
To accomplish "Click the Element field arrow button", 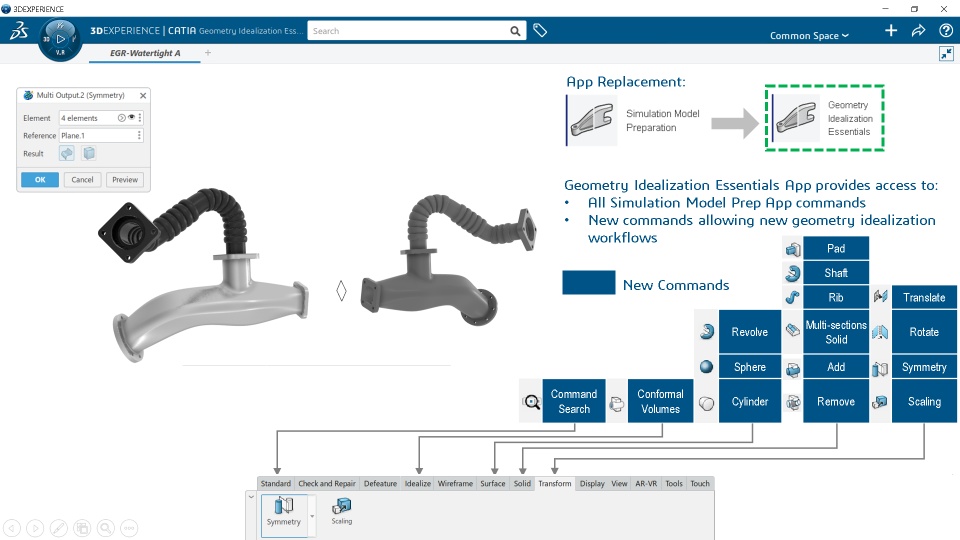I will tap(121, 118).
